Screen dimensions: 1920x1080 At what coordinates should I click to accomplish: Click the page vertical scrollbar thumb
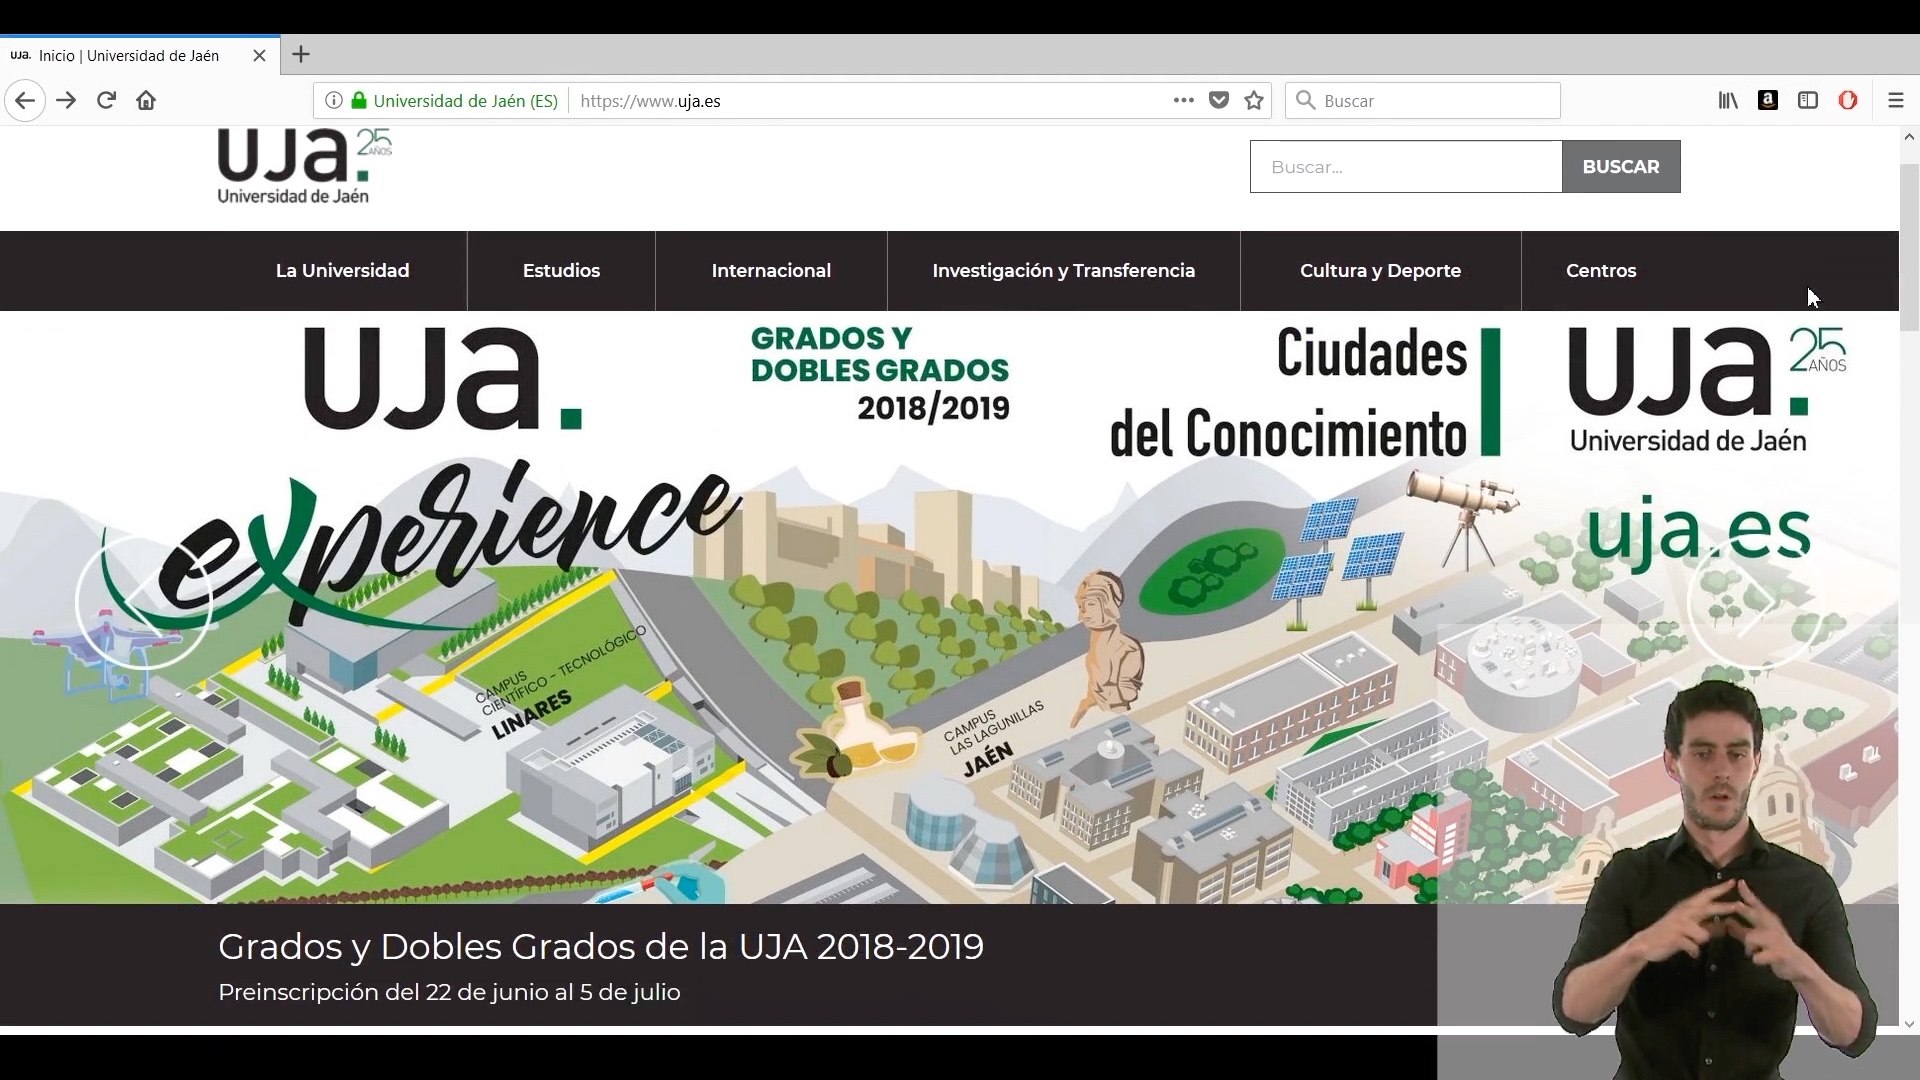[1909, 247]
